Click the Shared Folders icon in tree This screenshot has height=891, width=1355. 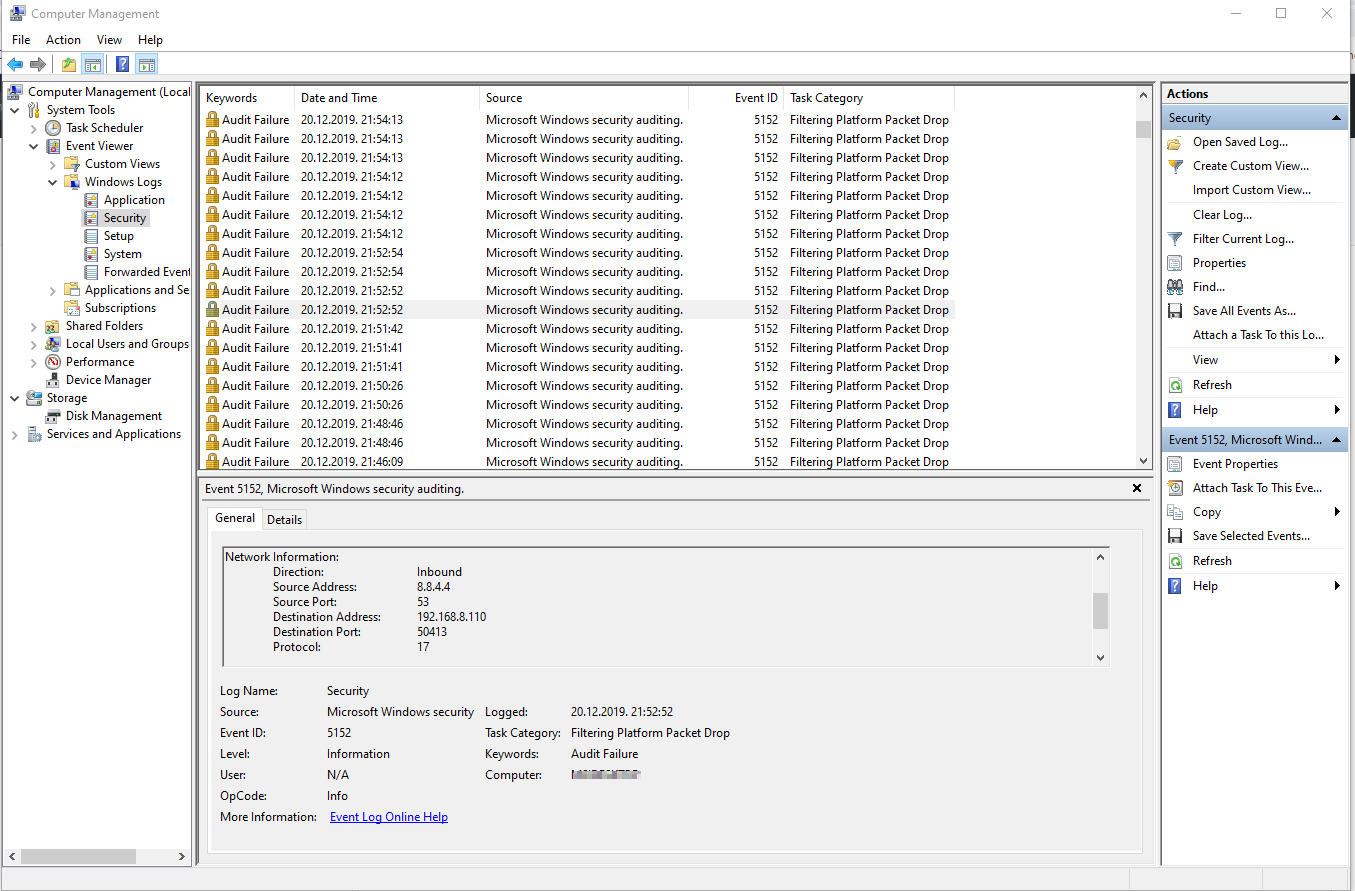(53, 326)
